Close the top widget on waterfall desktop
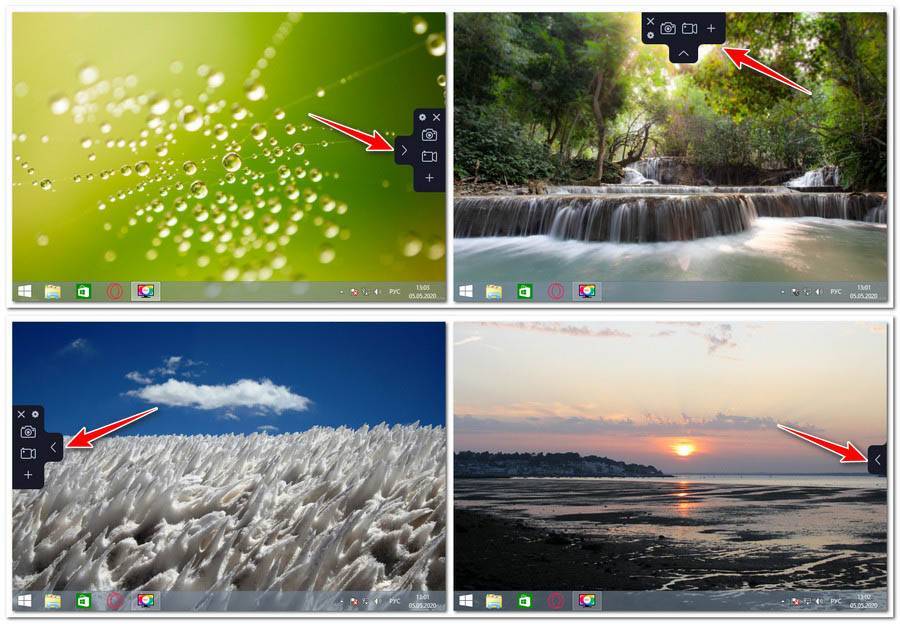The image size is (900, 624). coord(650,21)
